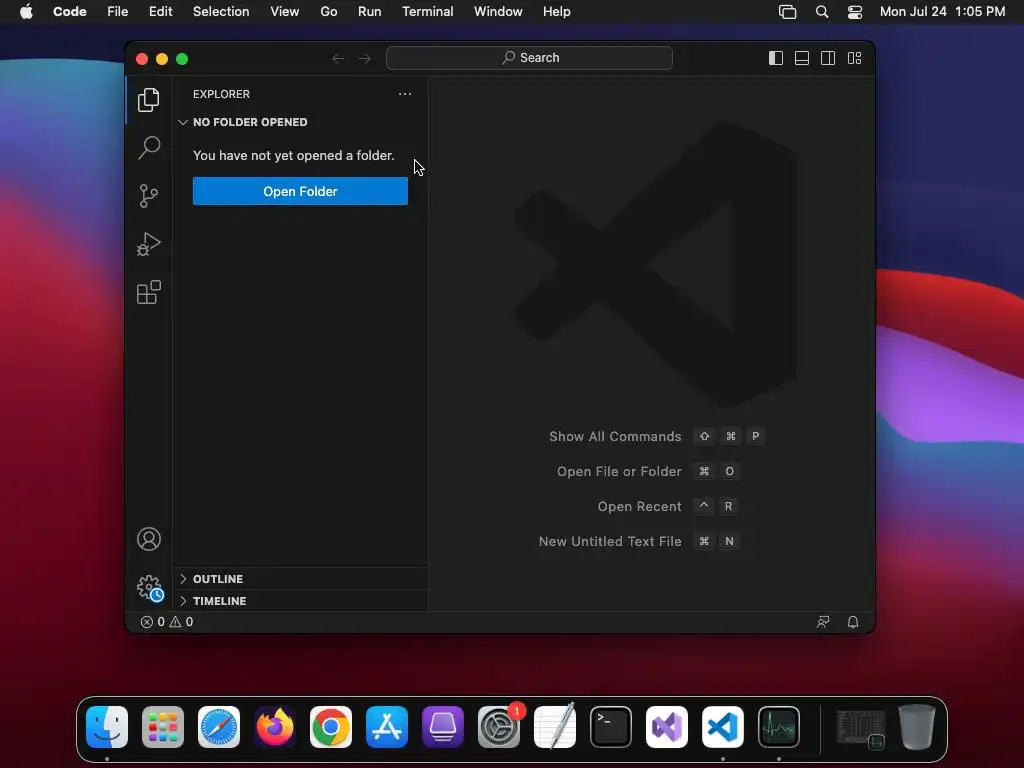This screenshot has height=768, width=1024.
Task: Click the Explorer views and more actions ellipsis
Action: (x=405, y=94)
